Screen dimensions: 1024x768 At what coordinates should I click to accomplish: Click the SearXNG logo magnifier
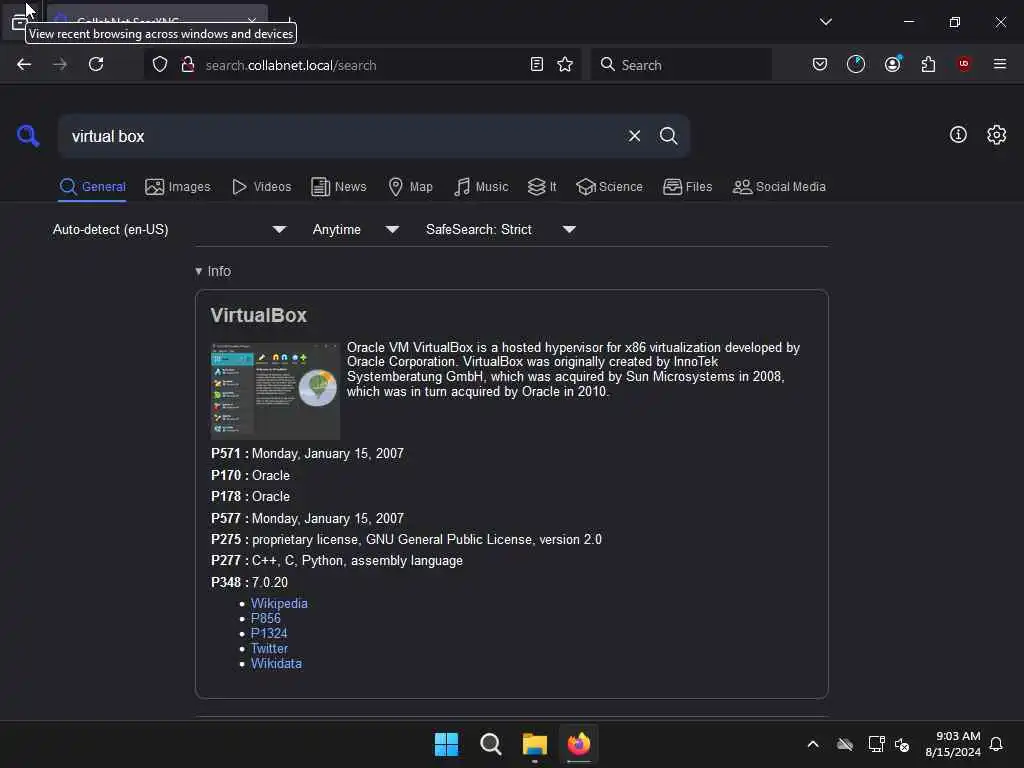pyautogui.click(x=28, y=135)
